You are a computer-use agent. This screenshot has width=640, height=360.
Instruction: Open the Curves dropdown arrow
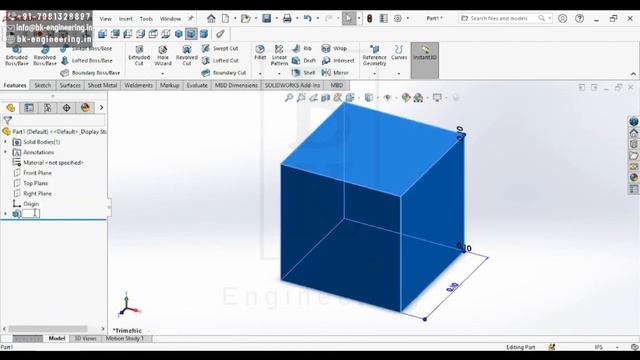399,74
